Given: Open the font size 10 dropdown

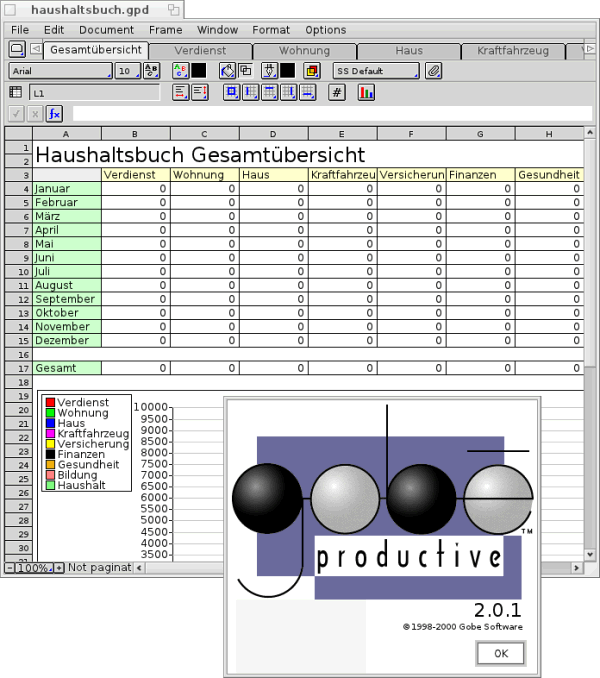Looking at the screenshot, I should pos(127,71).
